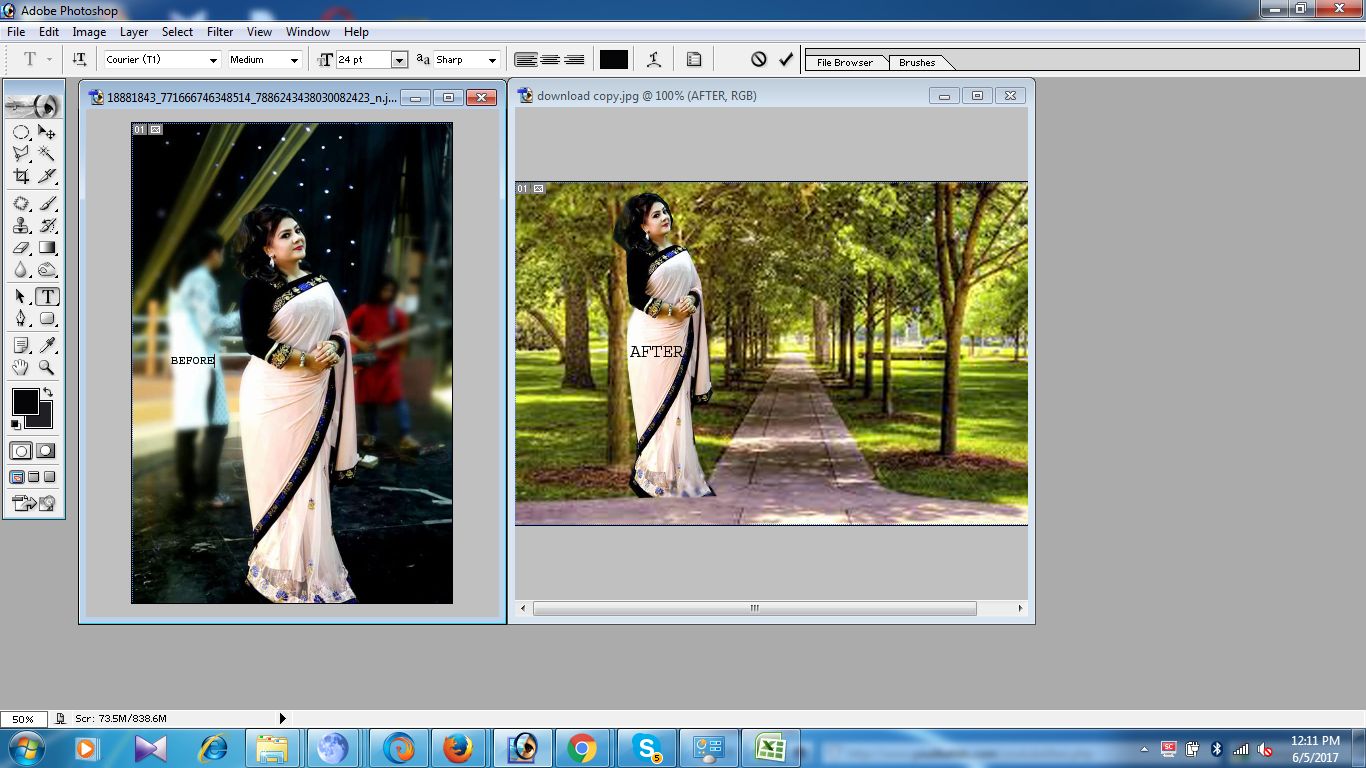The height and width of the screenshot is (768, 1366).
Task: Show the Character and Paragraph palettes
Action: [x=694, y=59]
